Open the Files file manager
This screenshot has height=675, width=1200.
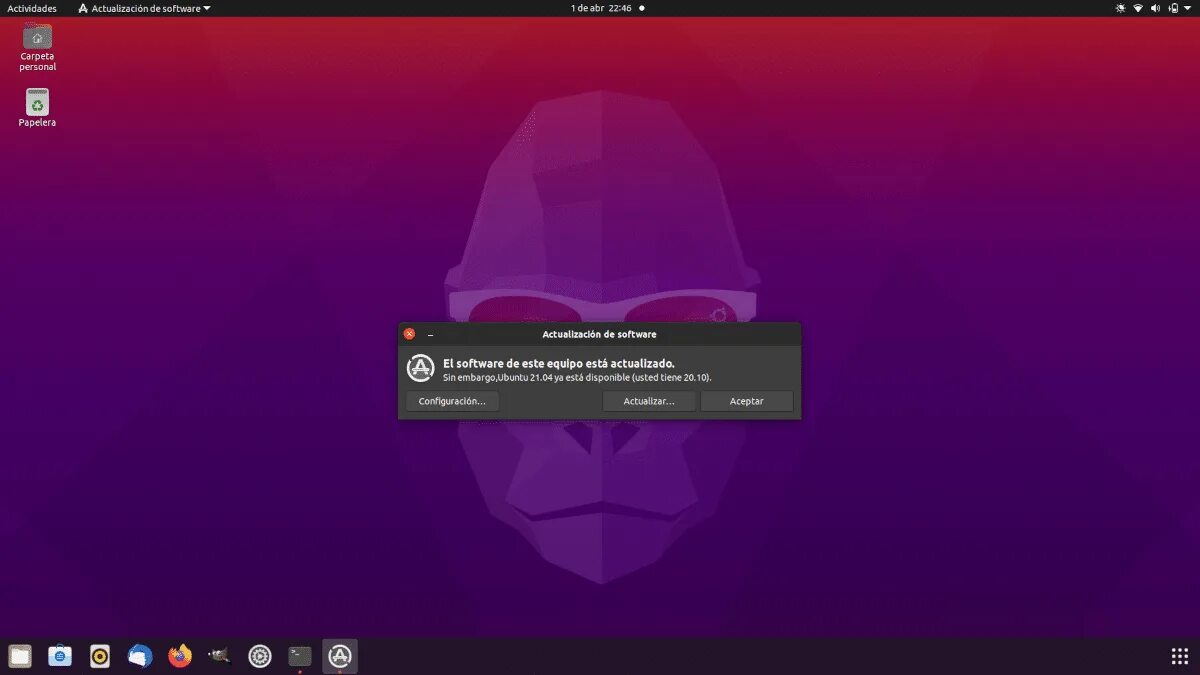coord(19,656)
